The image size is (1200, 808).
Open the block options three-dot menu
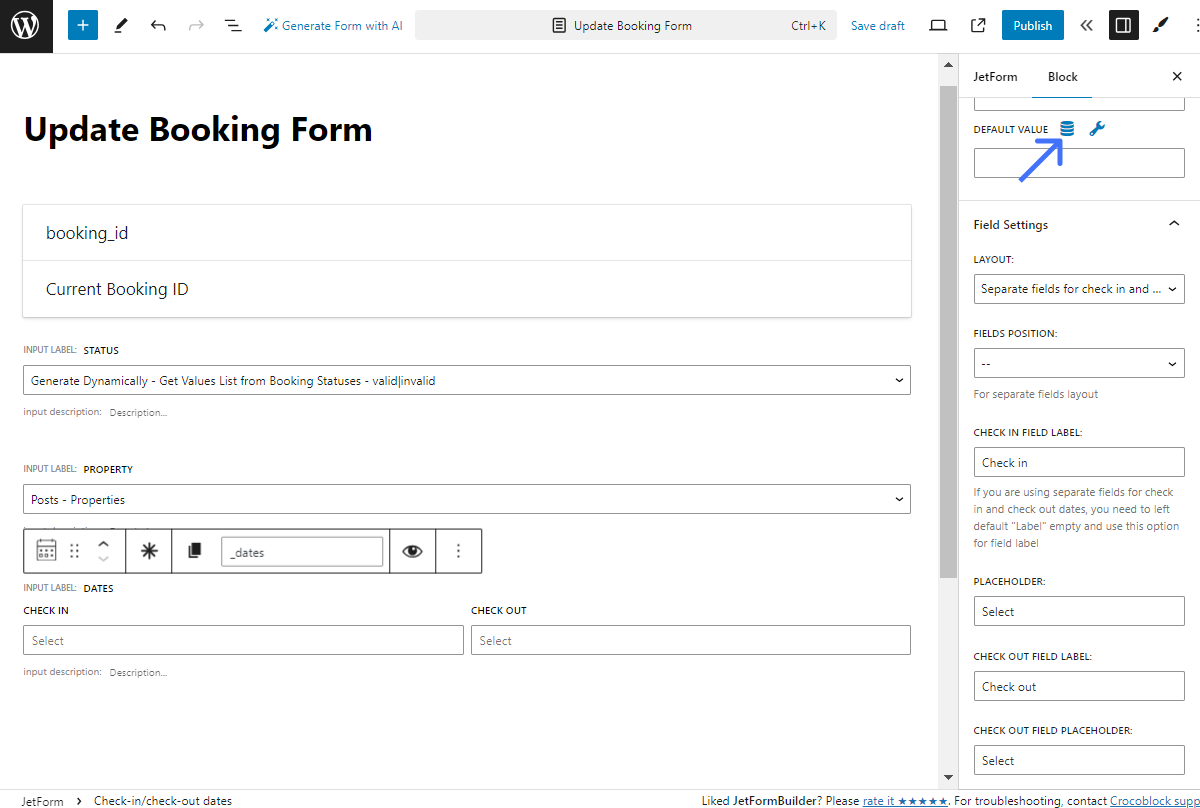pyautogui.click(x=458, y=551)
